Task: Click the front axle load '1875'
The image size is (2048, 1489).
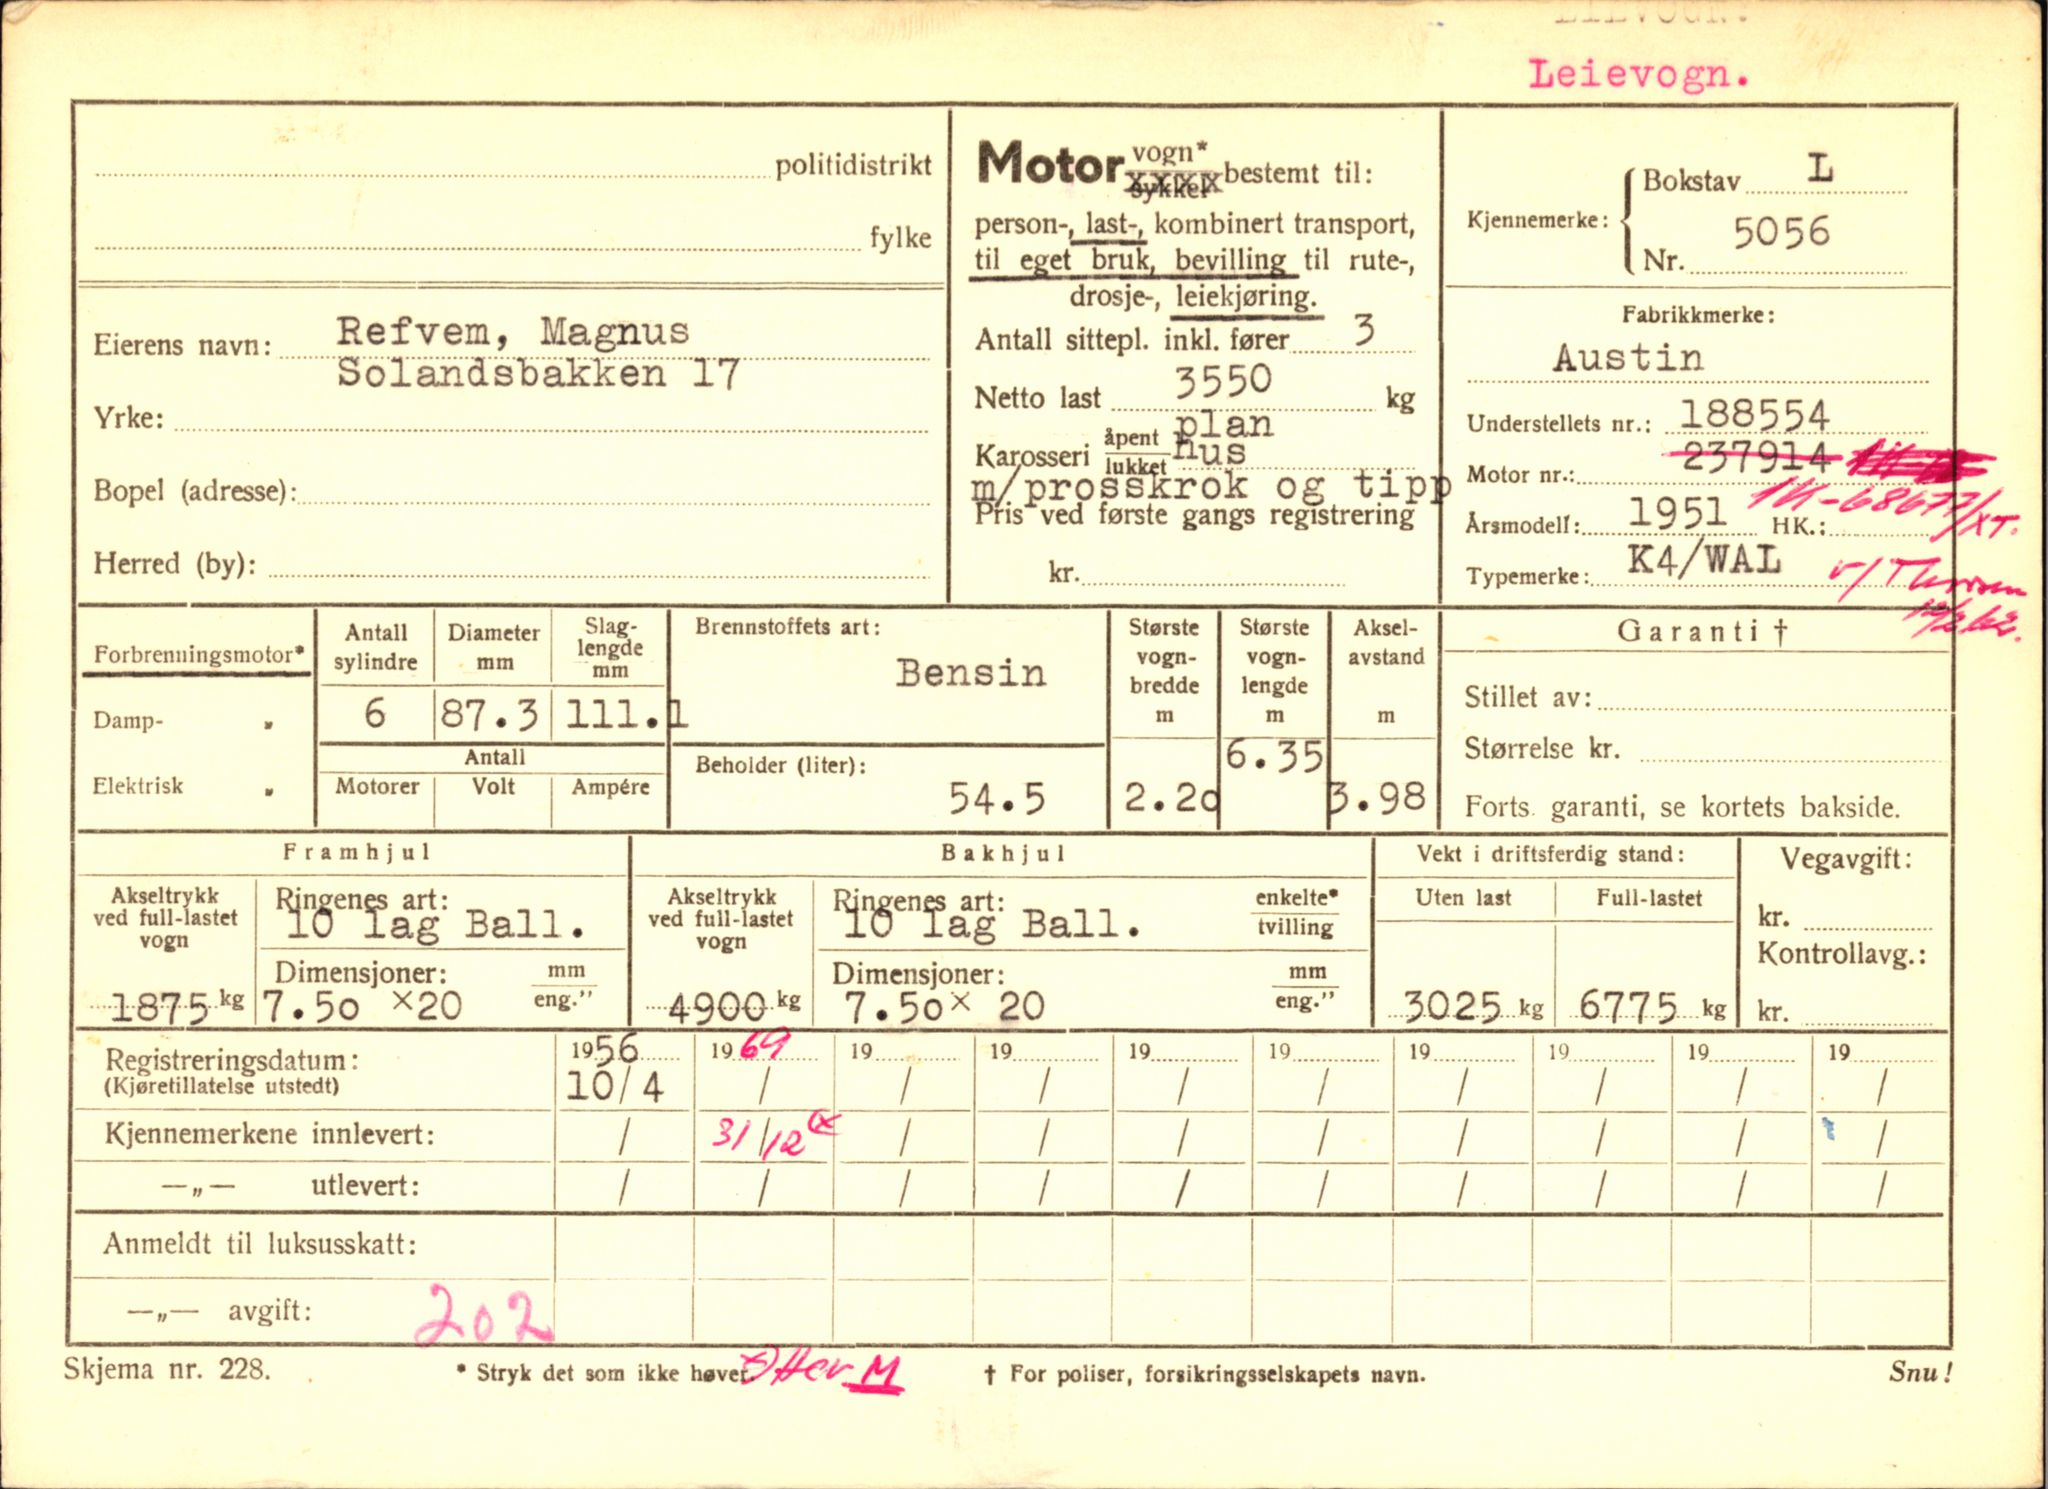Action: (x=161, y=1007)
